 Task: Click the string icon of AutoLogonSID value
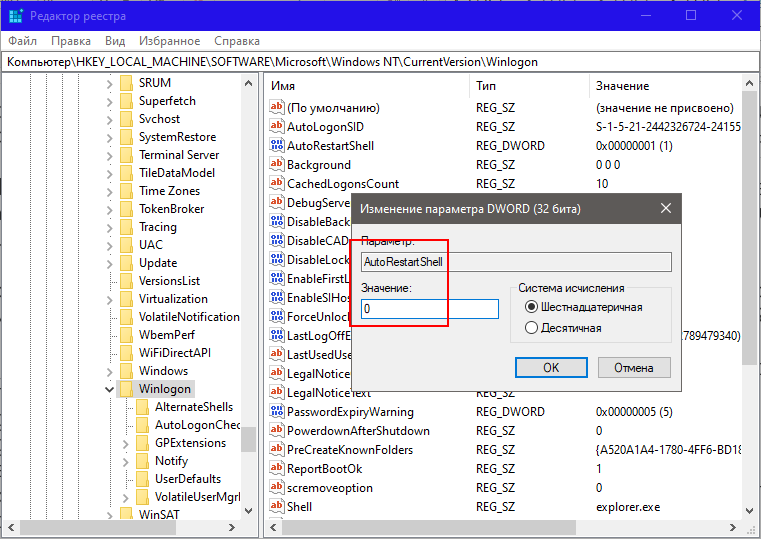coord(277,126)
